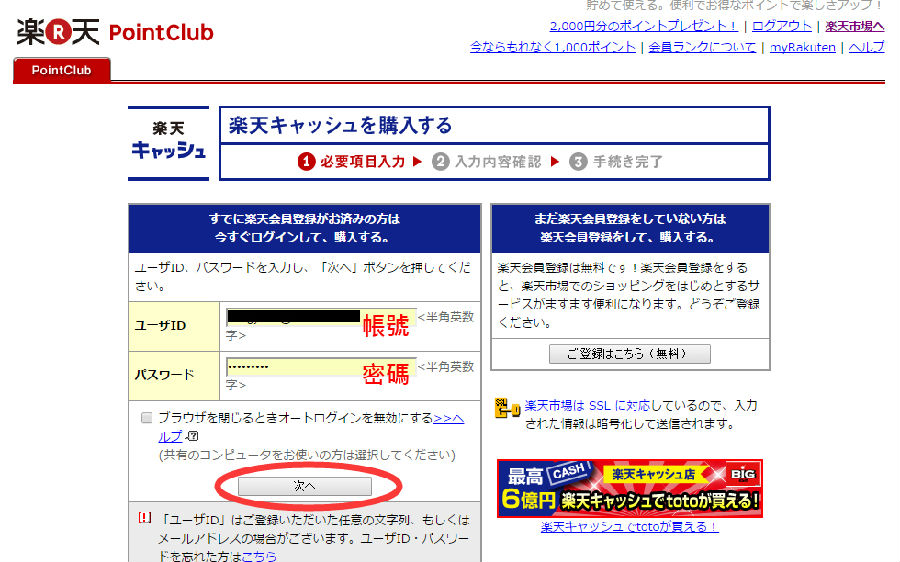Enable the disable-auto-login checkbox

tap(146, 417)
